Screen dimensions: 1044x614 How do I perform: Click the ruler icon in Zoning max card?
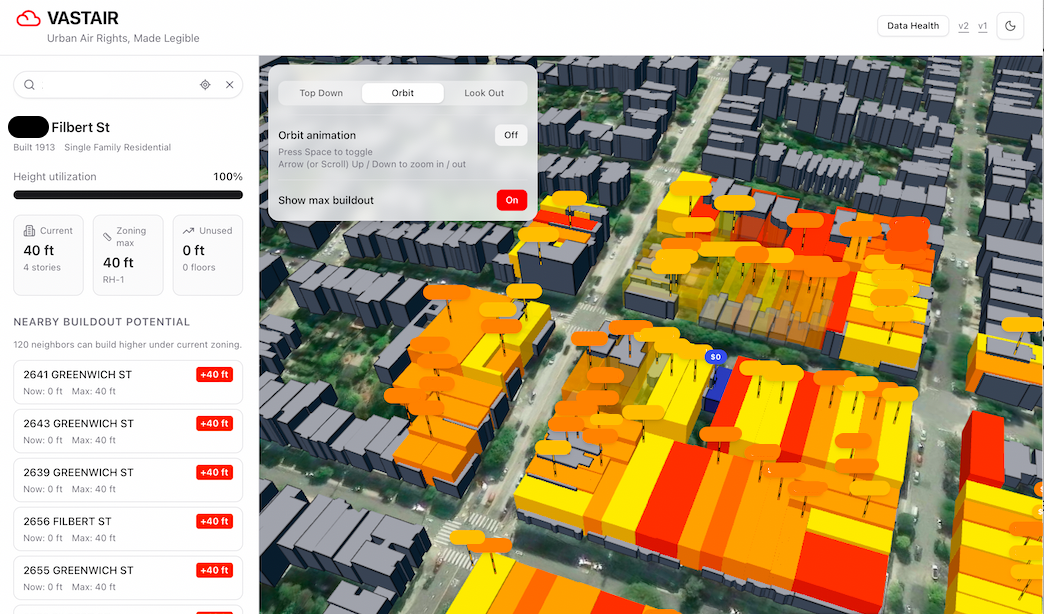pyautogui.click(x=107, y=236)
